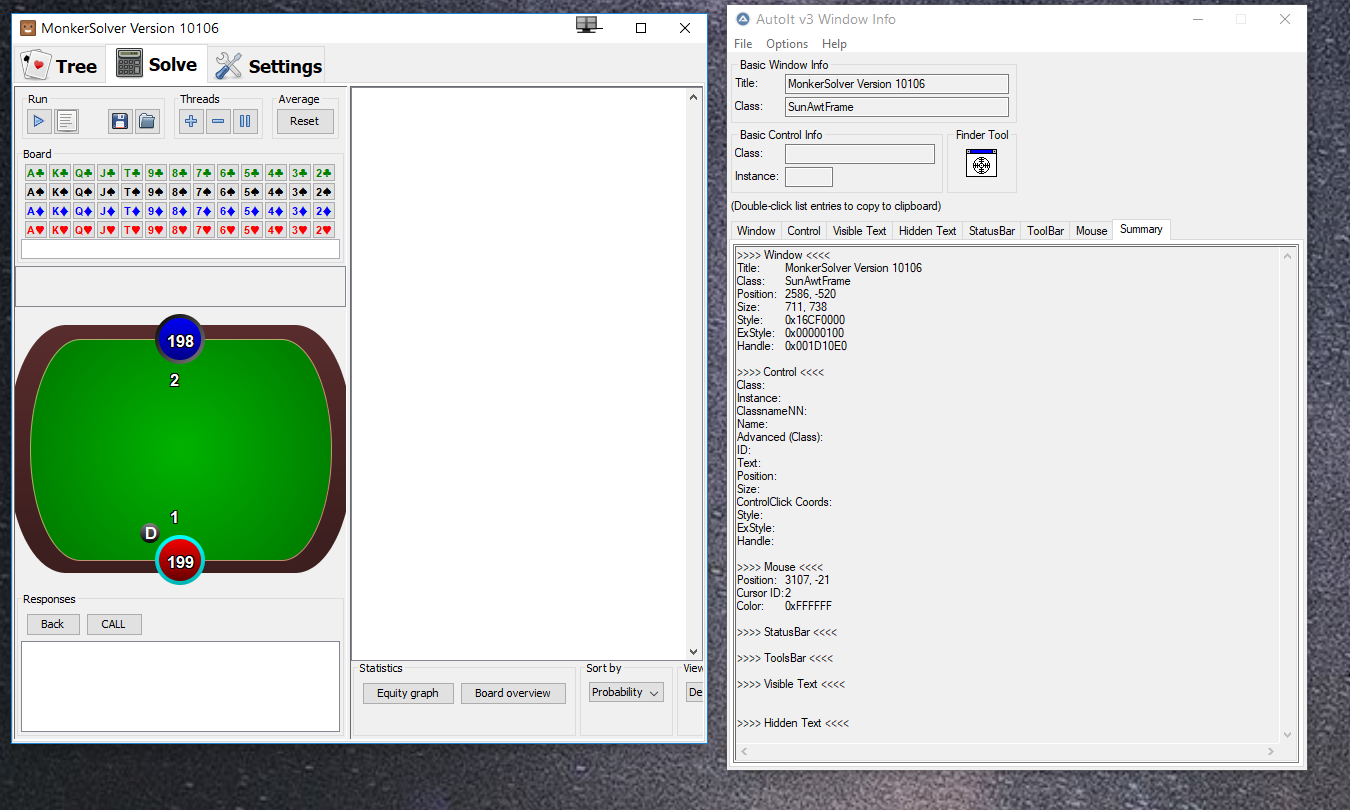Switch to the Control tab in AutoIt

804,231
